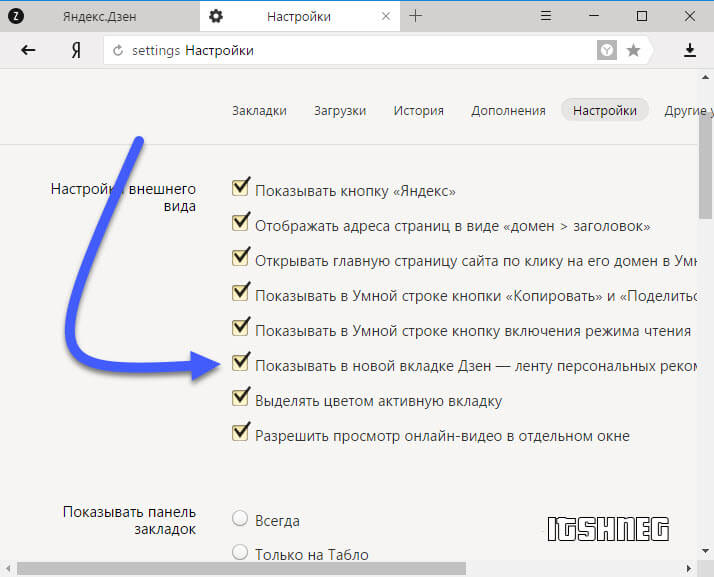Click vertical scrollbar down arrow

[x=705, y=551]
